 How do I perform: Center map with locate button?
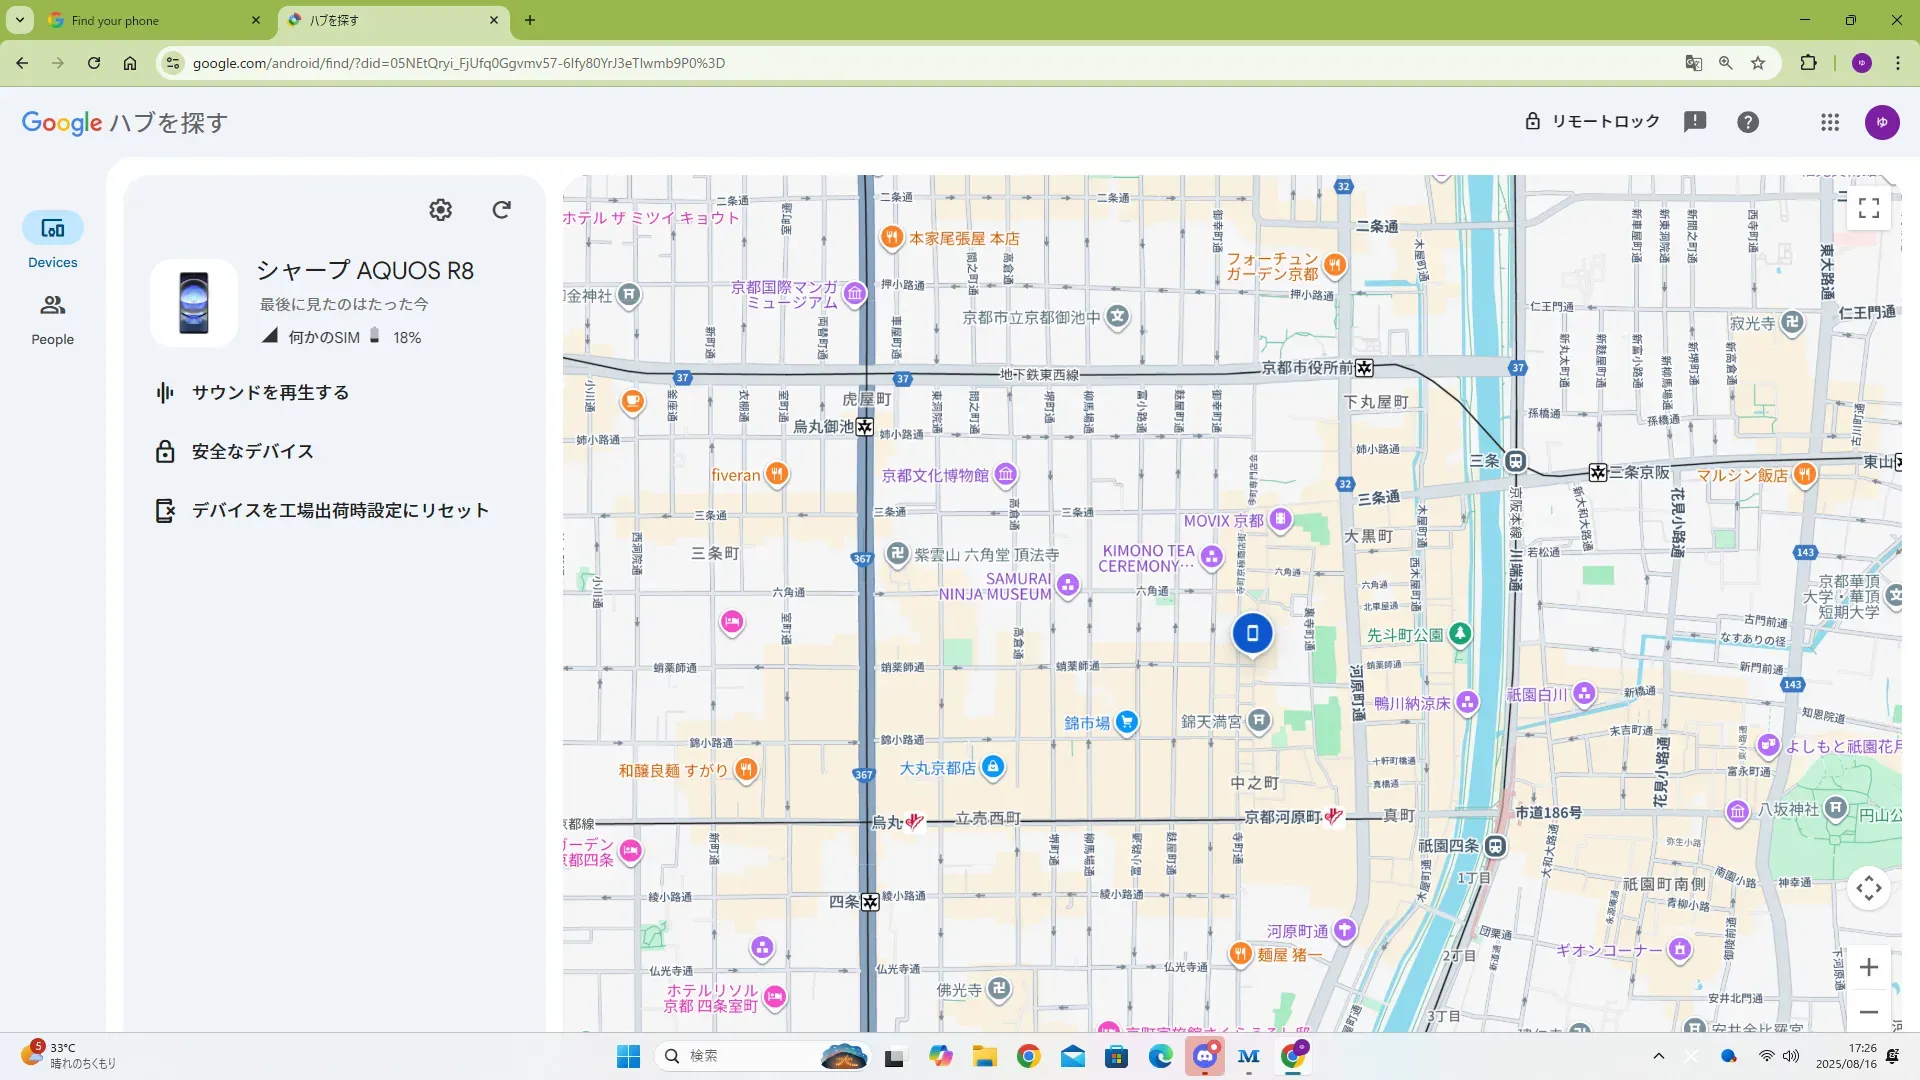pos(1868,888)
